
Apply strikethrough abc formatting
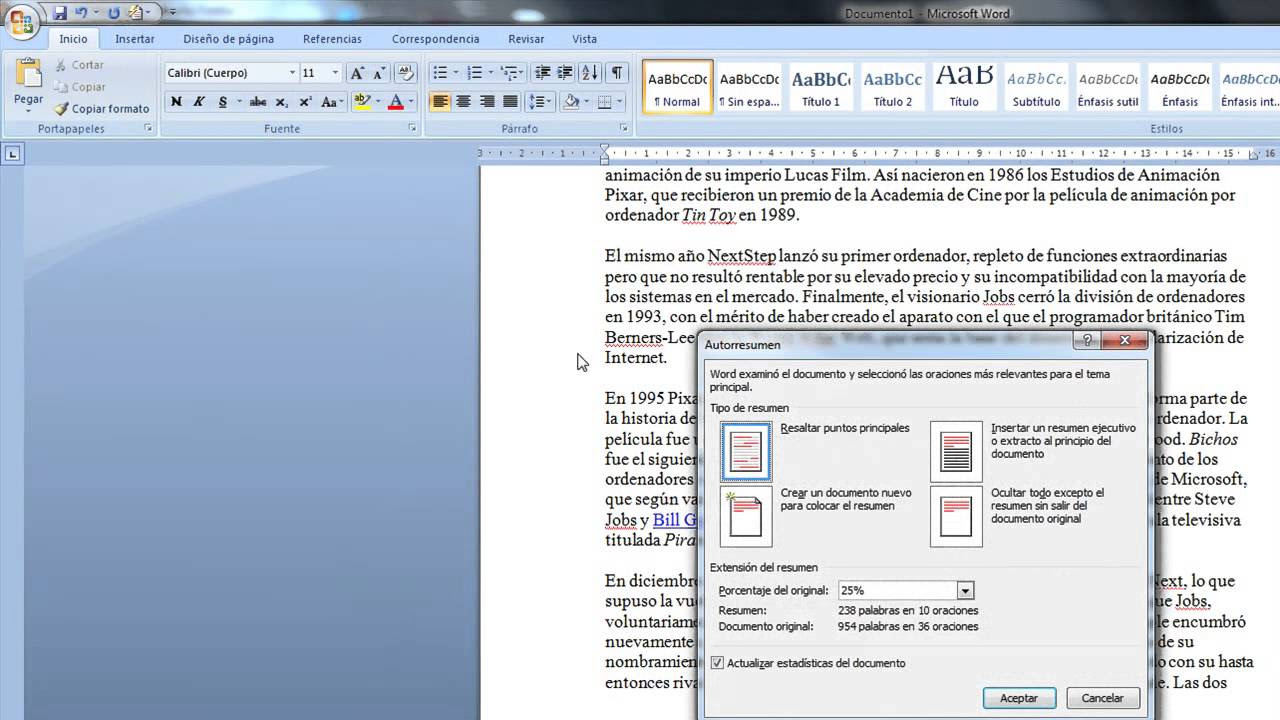(x=258, y=101)
